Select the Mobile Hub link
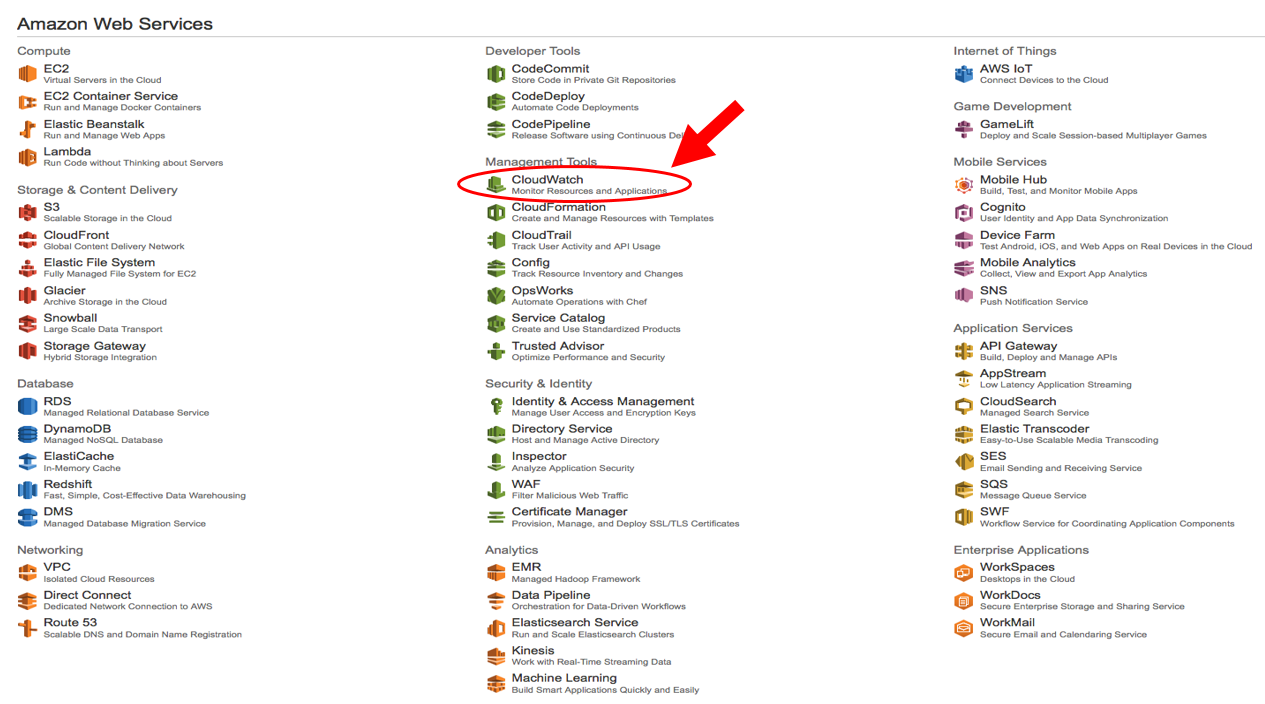This screenshot has height=704, width=1265. pyautogui.click(x=1013, y=180)
